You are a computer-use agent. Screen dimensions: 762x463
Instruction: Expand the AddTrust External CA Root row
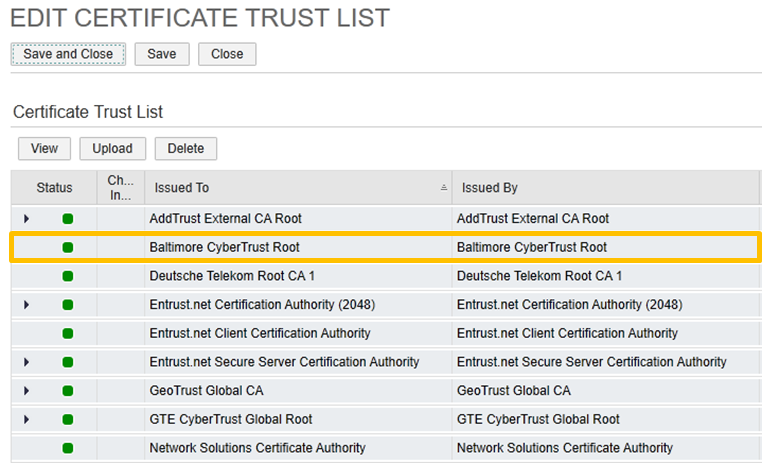pos(27,219)
